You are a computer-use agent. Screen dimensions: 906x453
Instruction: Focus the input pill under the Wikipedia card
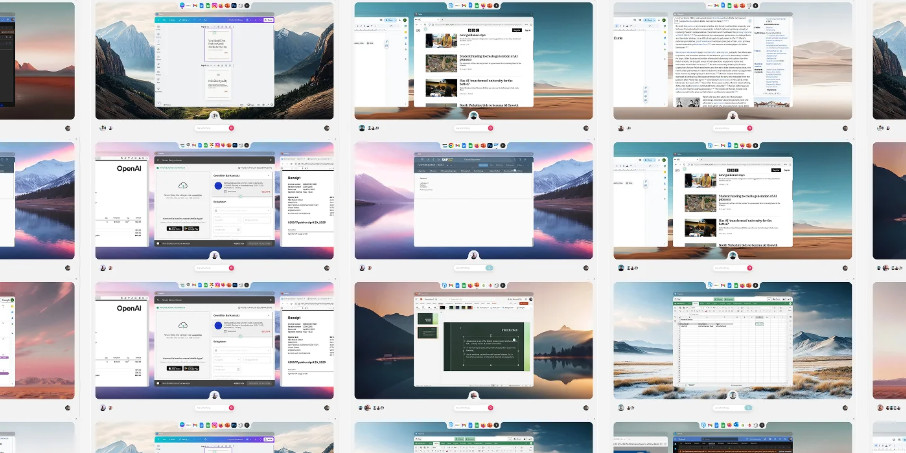click(x=730, y=128)
